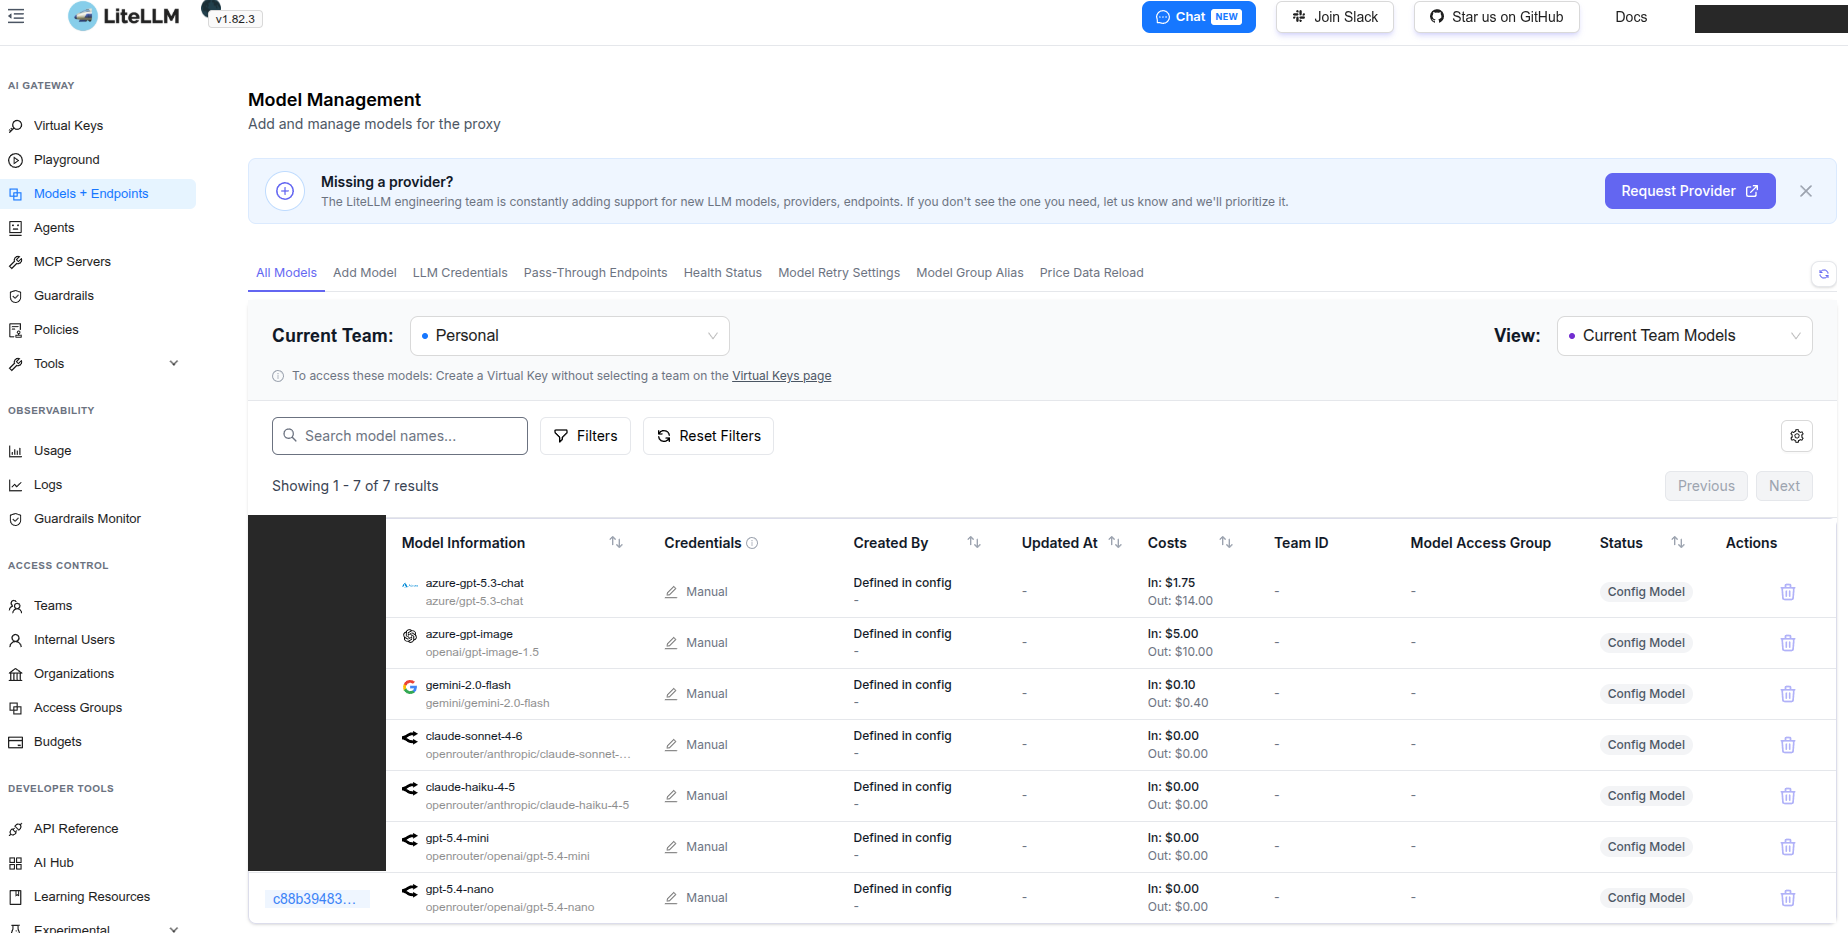The height and width of the screenshot is (933, 1848).
Task: Edit credentials pencil icon for gemini-2.0-flash
Action: tap(672, 694)
